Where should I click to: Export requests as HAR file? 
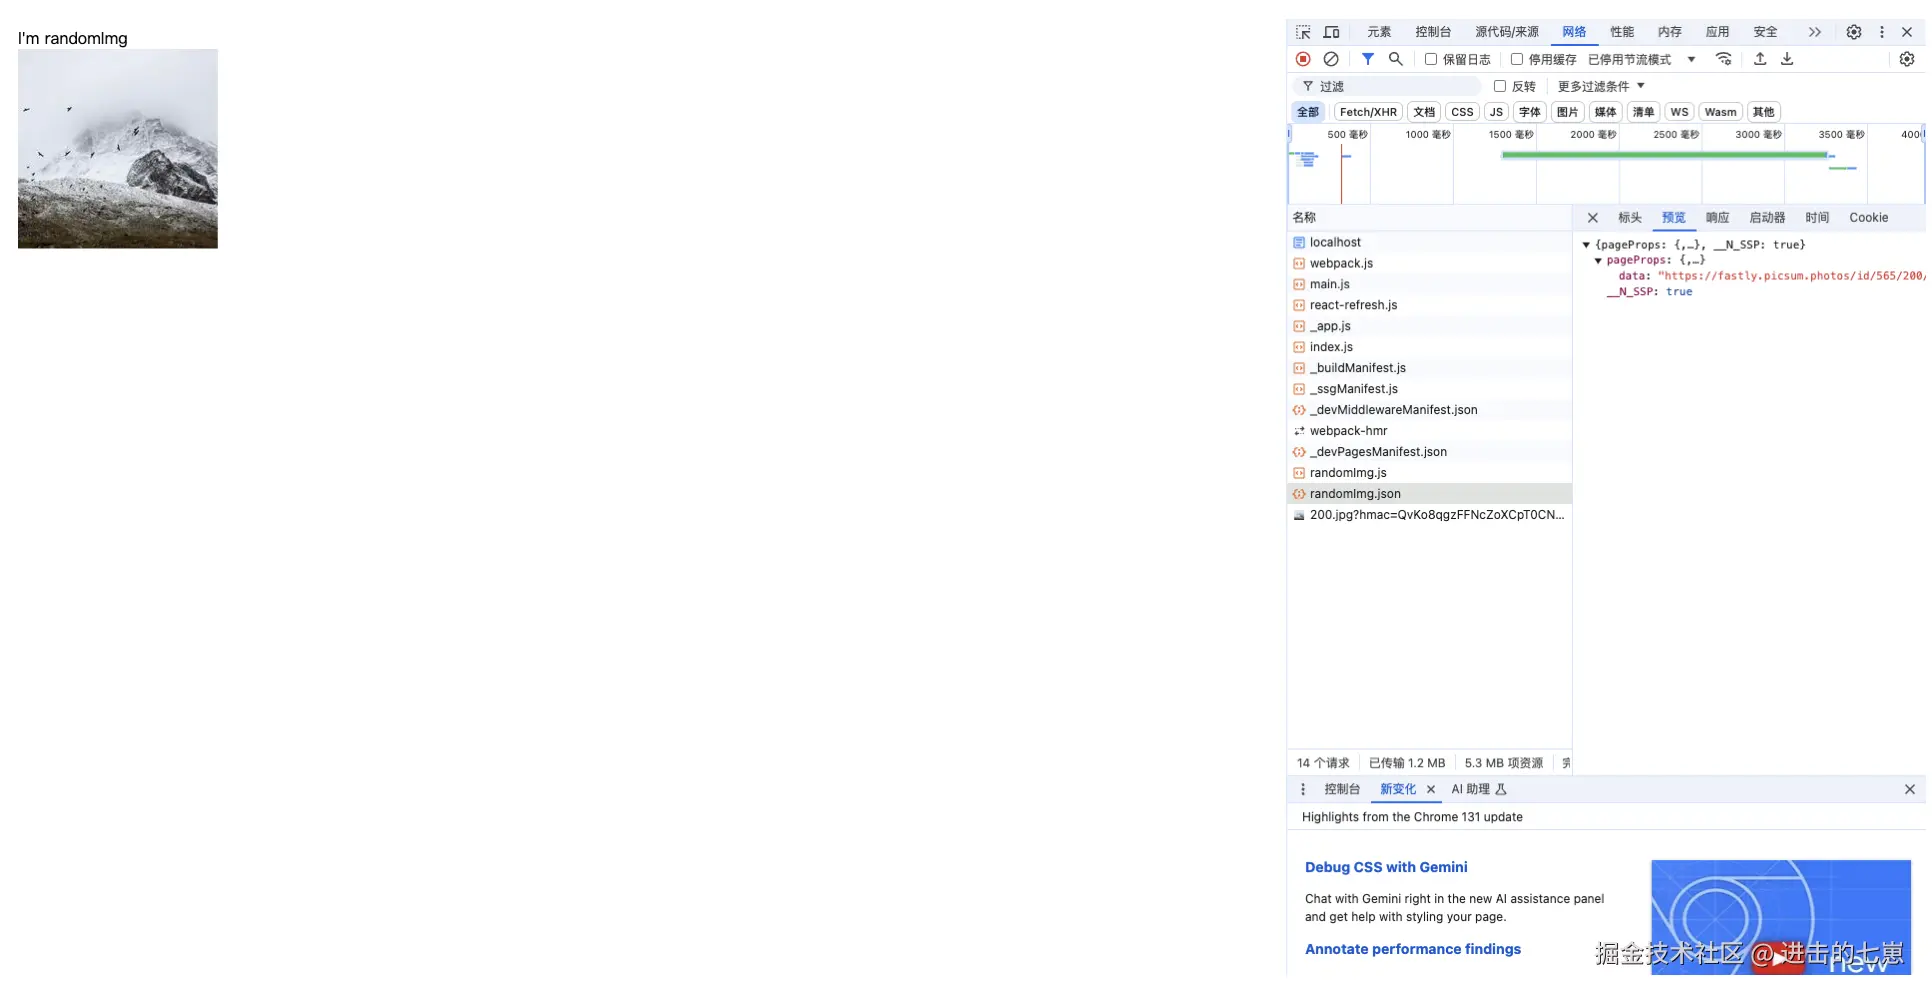[x=1787, y=58]
